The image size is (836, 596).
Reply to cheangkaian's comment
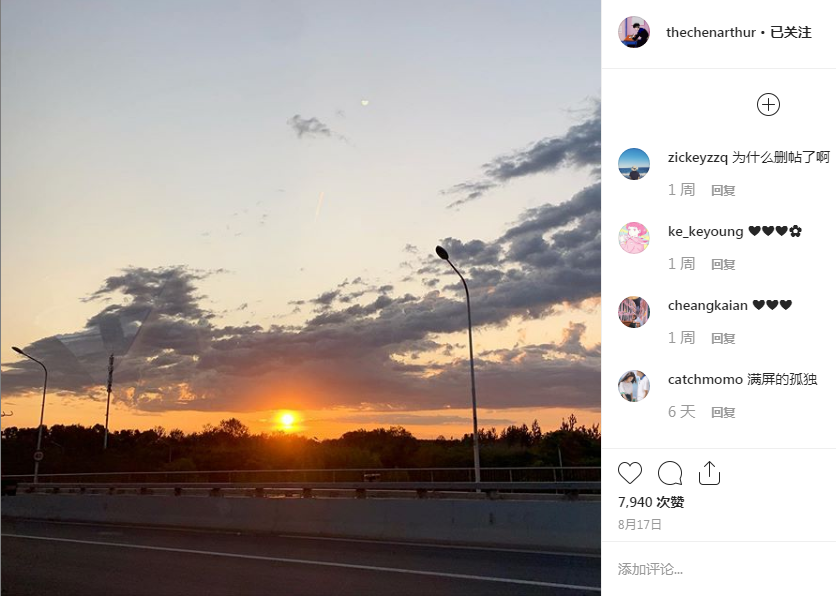click(x=723, y=339)
